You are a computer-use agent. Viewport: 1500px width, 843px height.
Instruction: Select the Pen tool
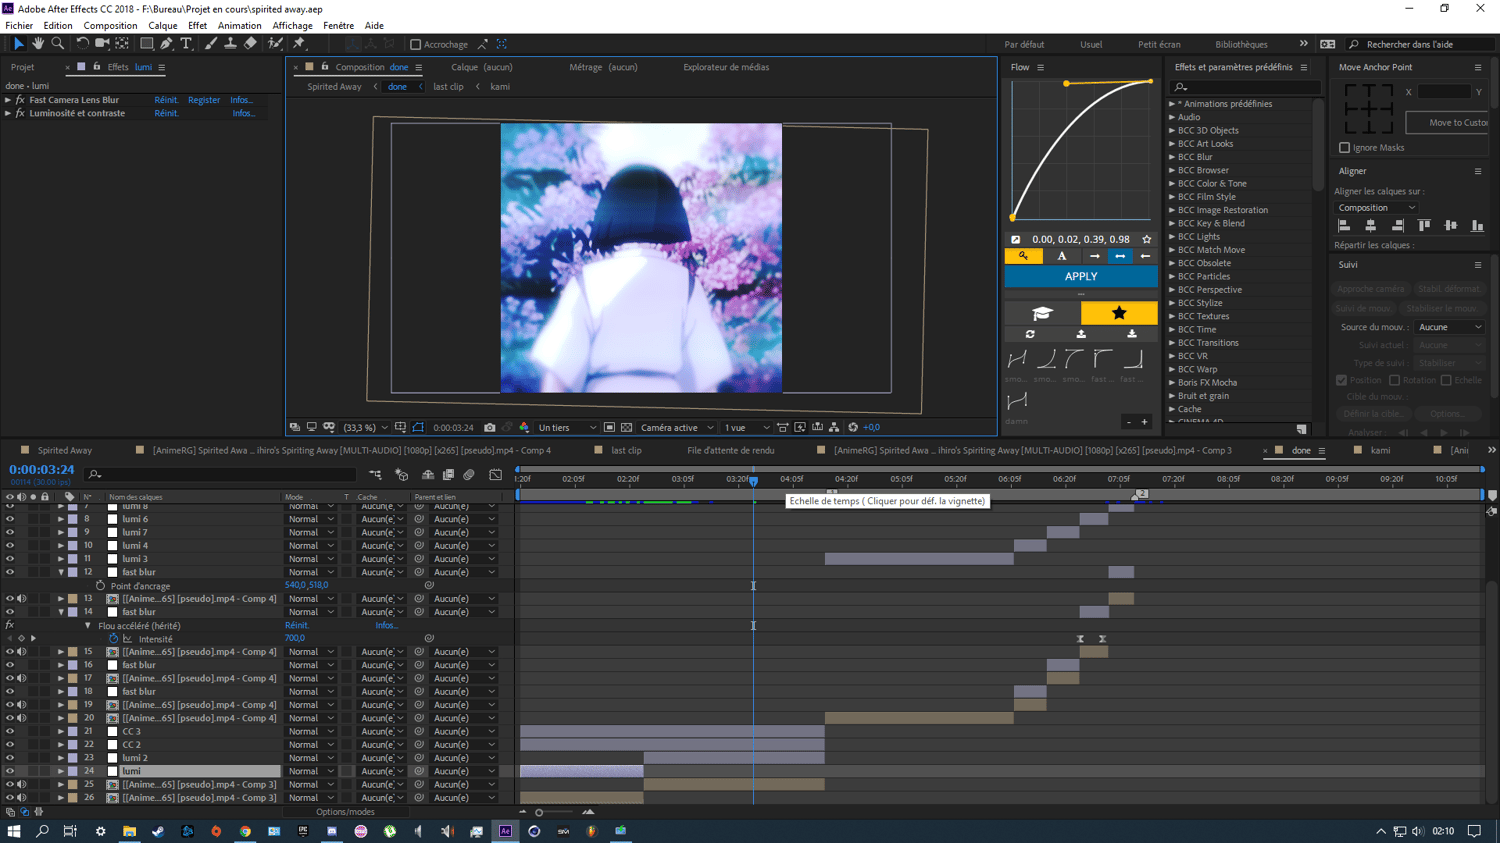[166, 44]
